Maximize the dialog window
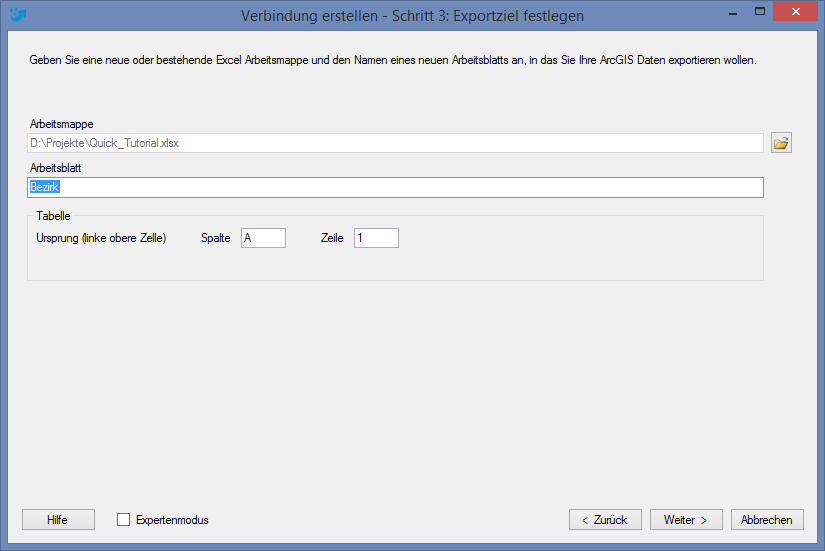The height and width of the screenshot is (551, 825). tap(760, 12)
